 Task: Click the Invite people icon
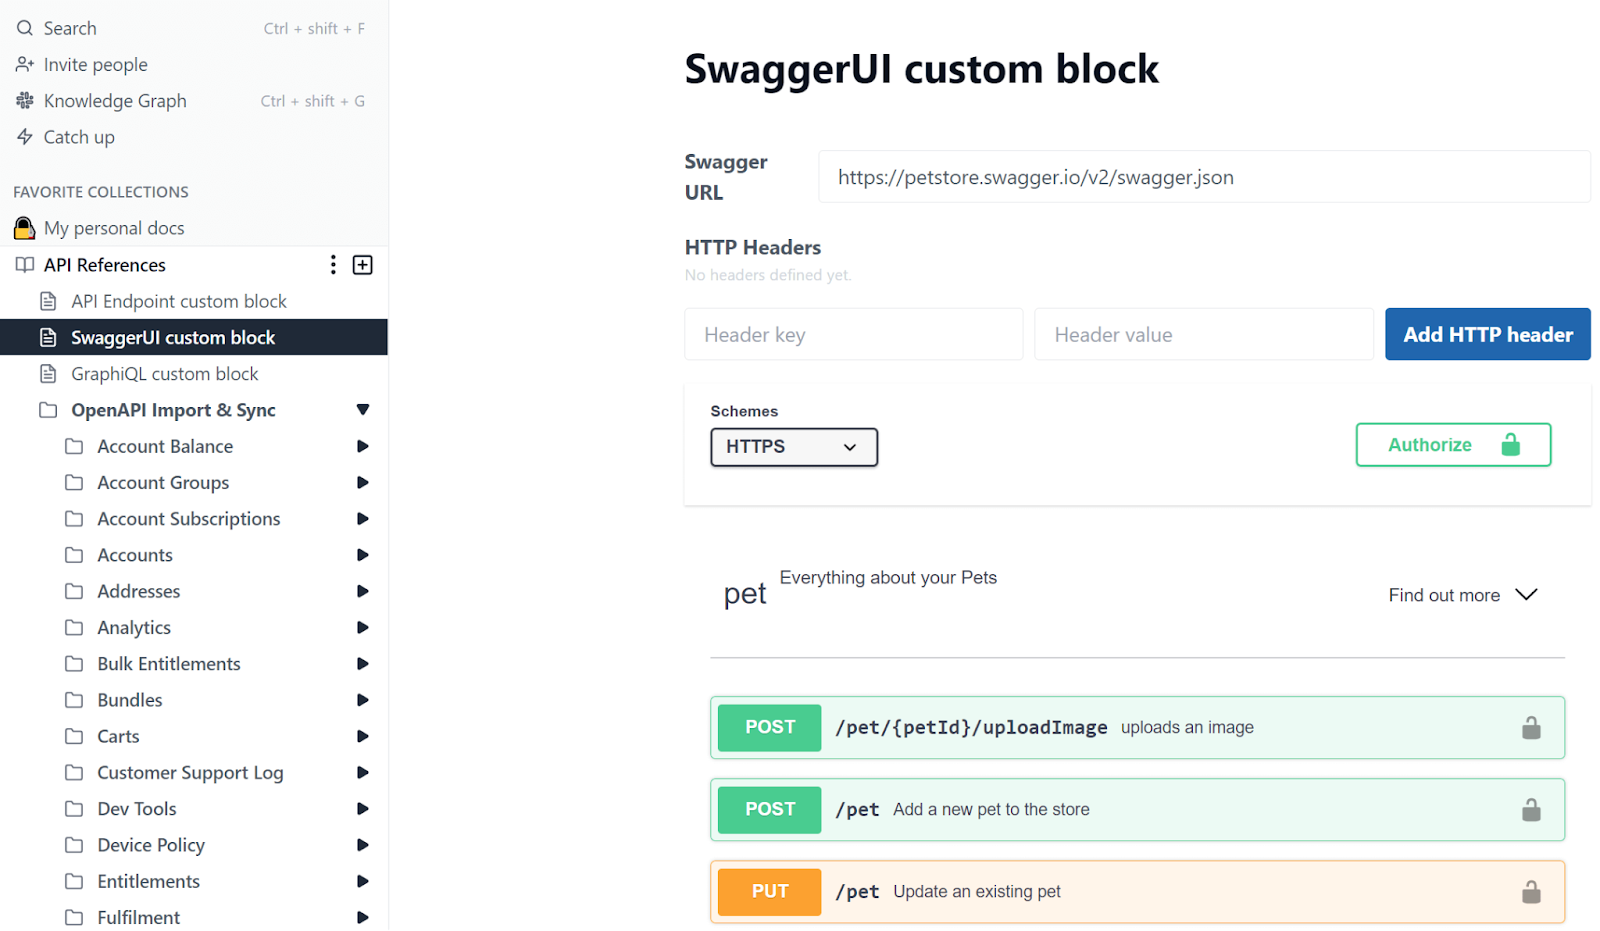pyautogui.click(x=25, y=65)
